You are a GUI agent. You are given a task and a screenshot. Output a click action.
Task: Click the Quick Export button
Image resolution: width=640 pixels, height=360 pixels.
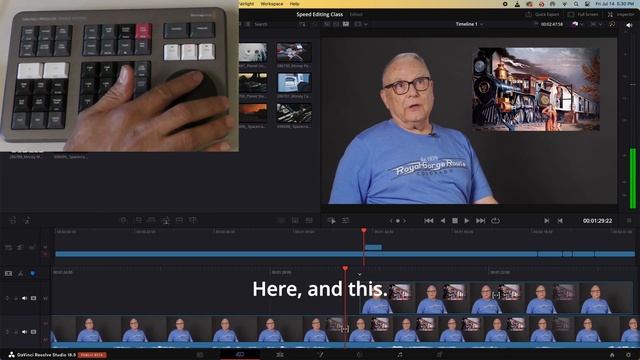click(x=542, y=14)
